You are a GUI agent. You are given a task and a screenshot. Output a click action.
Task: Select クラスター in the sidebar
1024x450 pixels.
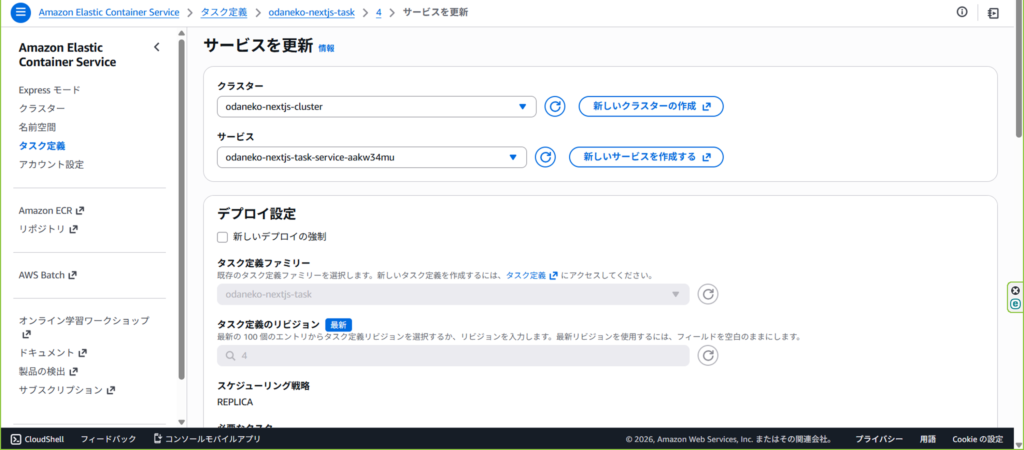coord(42,108)
